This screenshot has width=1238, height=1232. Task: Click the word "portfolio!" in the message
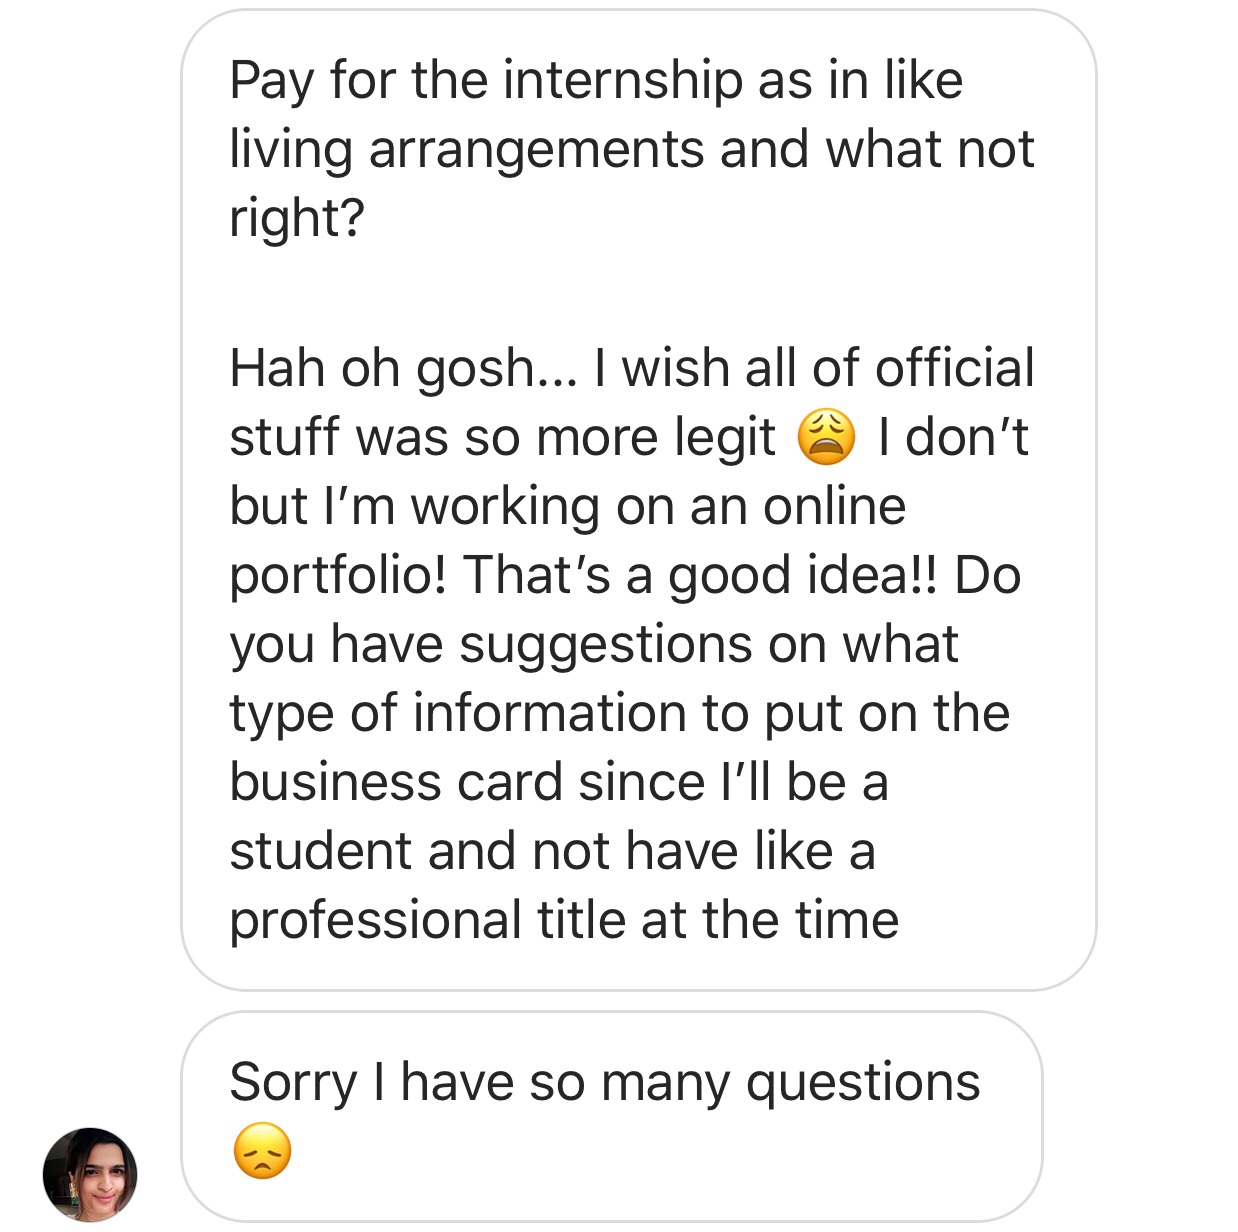click(337, 575)
